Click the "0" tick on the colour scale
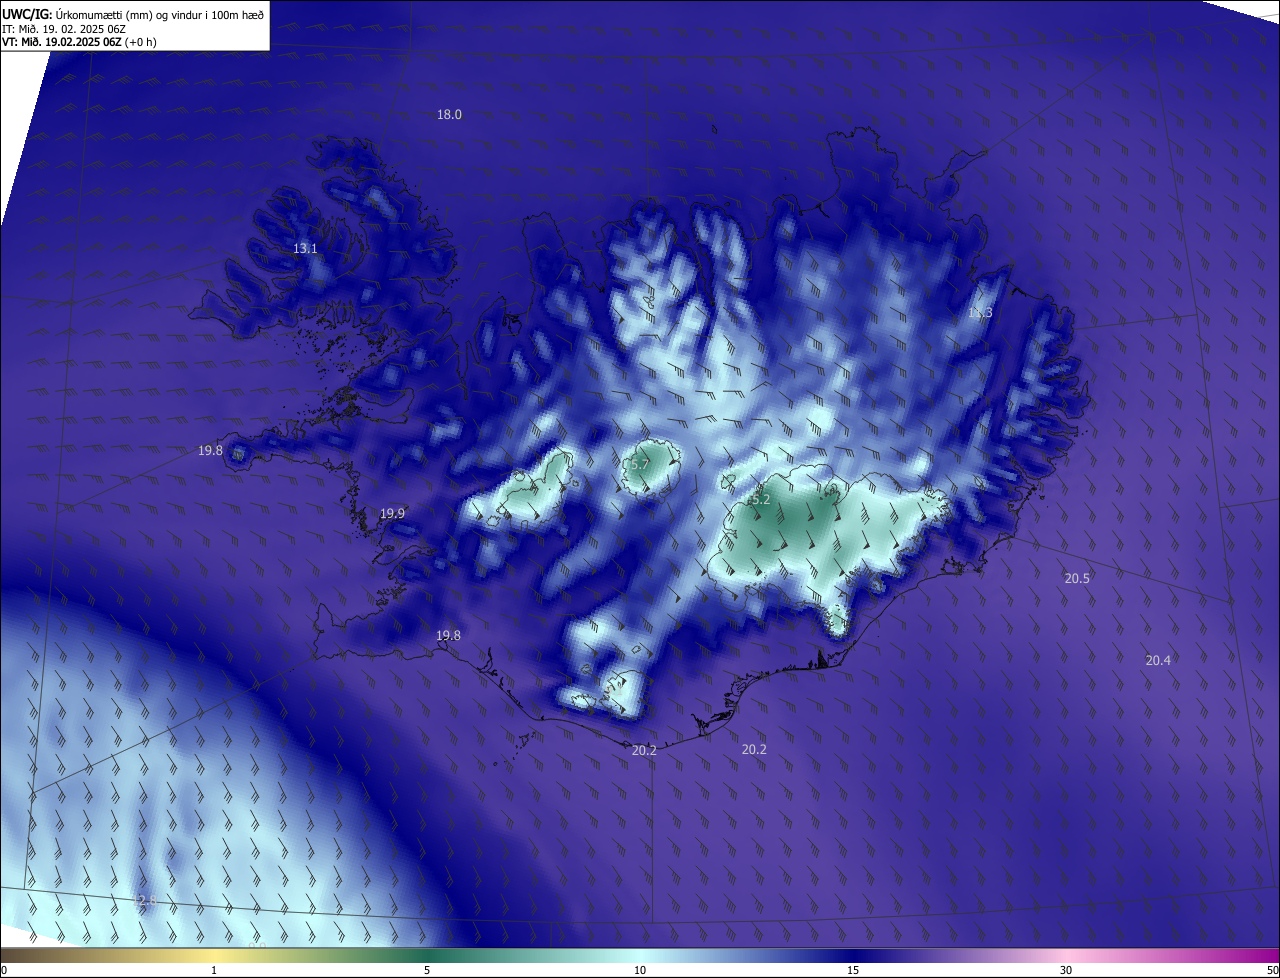 3,971
